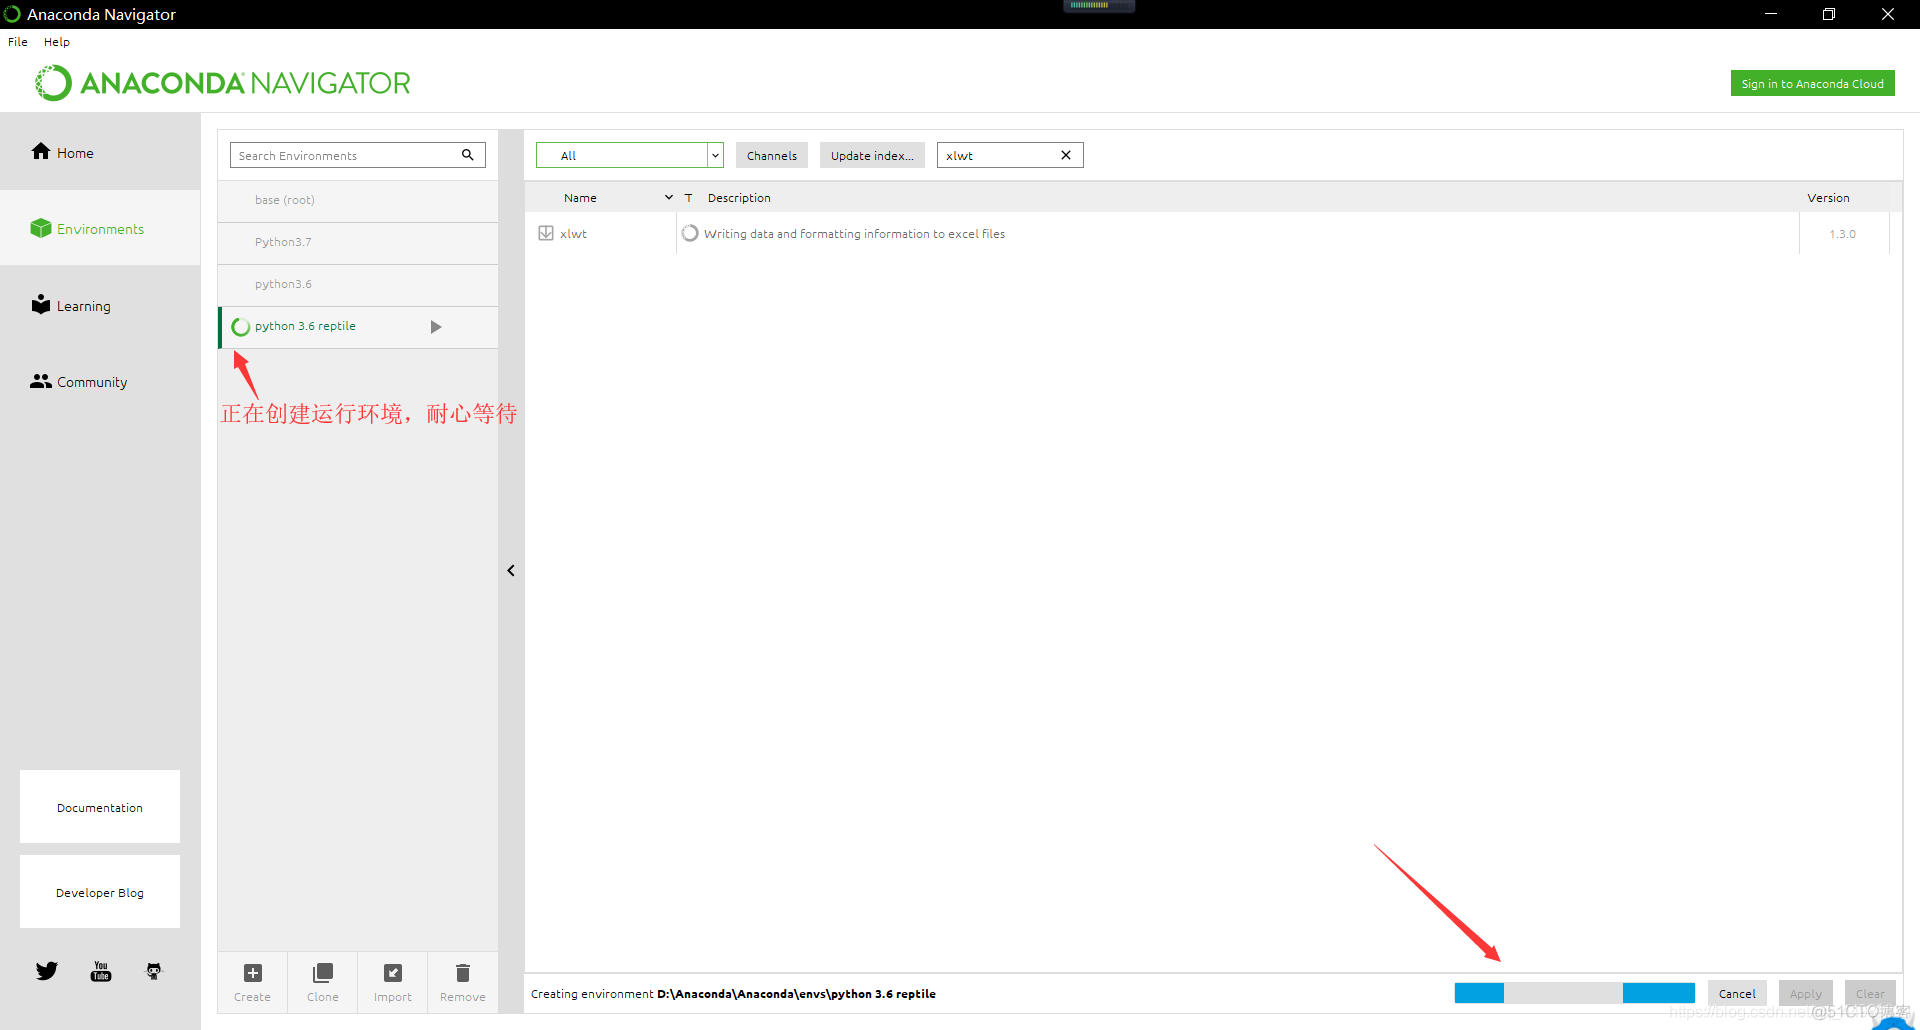
Task: Click Update index button
Action: tap(872, 155)
